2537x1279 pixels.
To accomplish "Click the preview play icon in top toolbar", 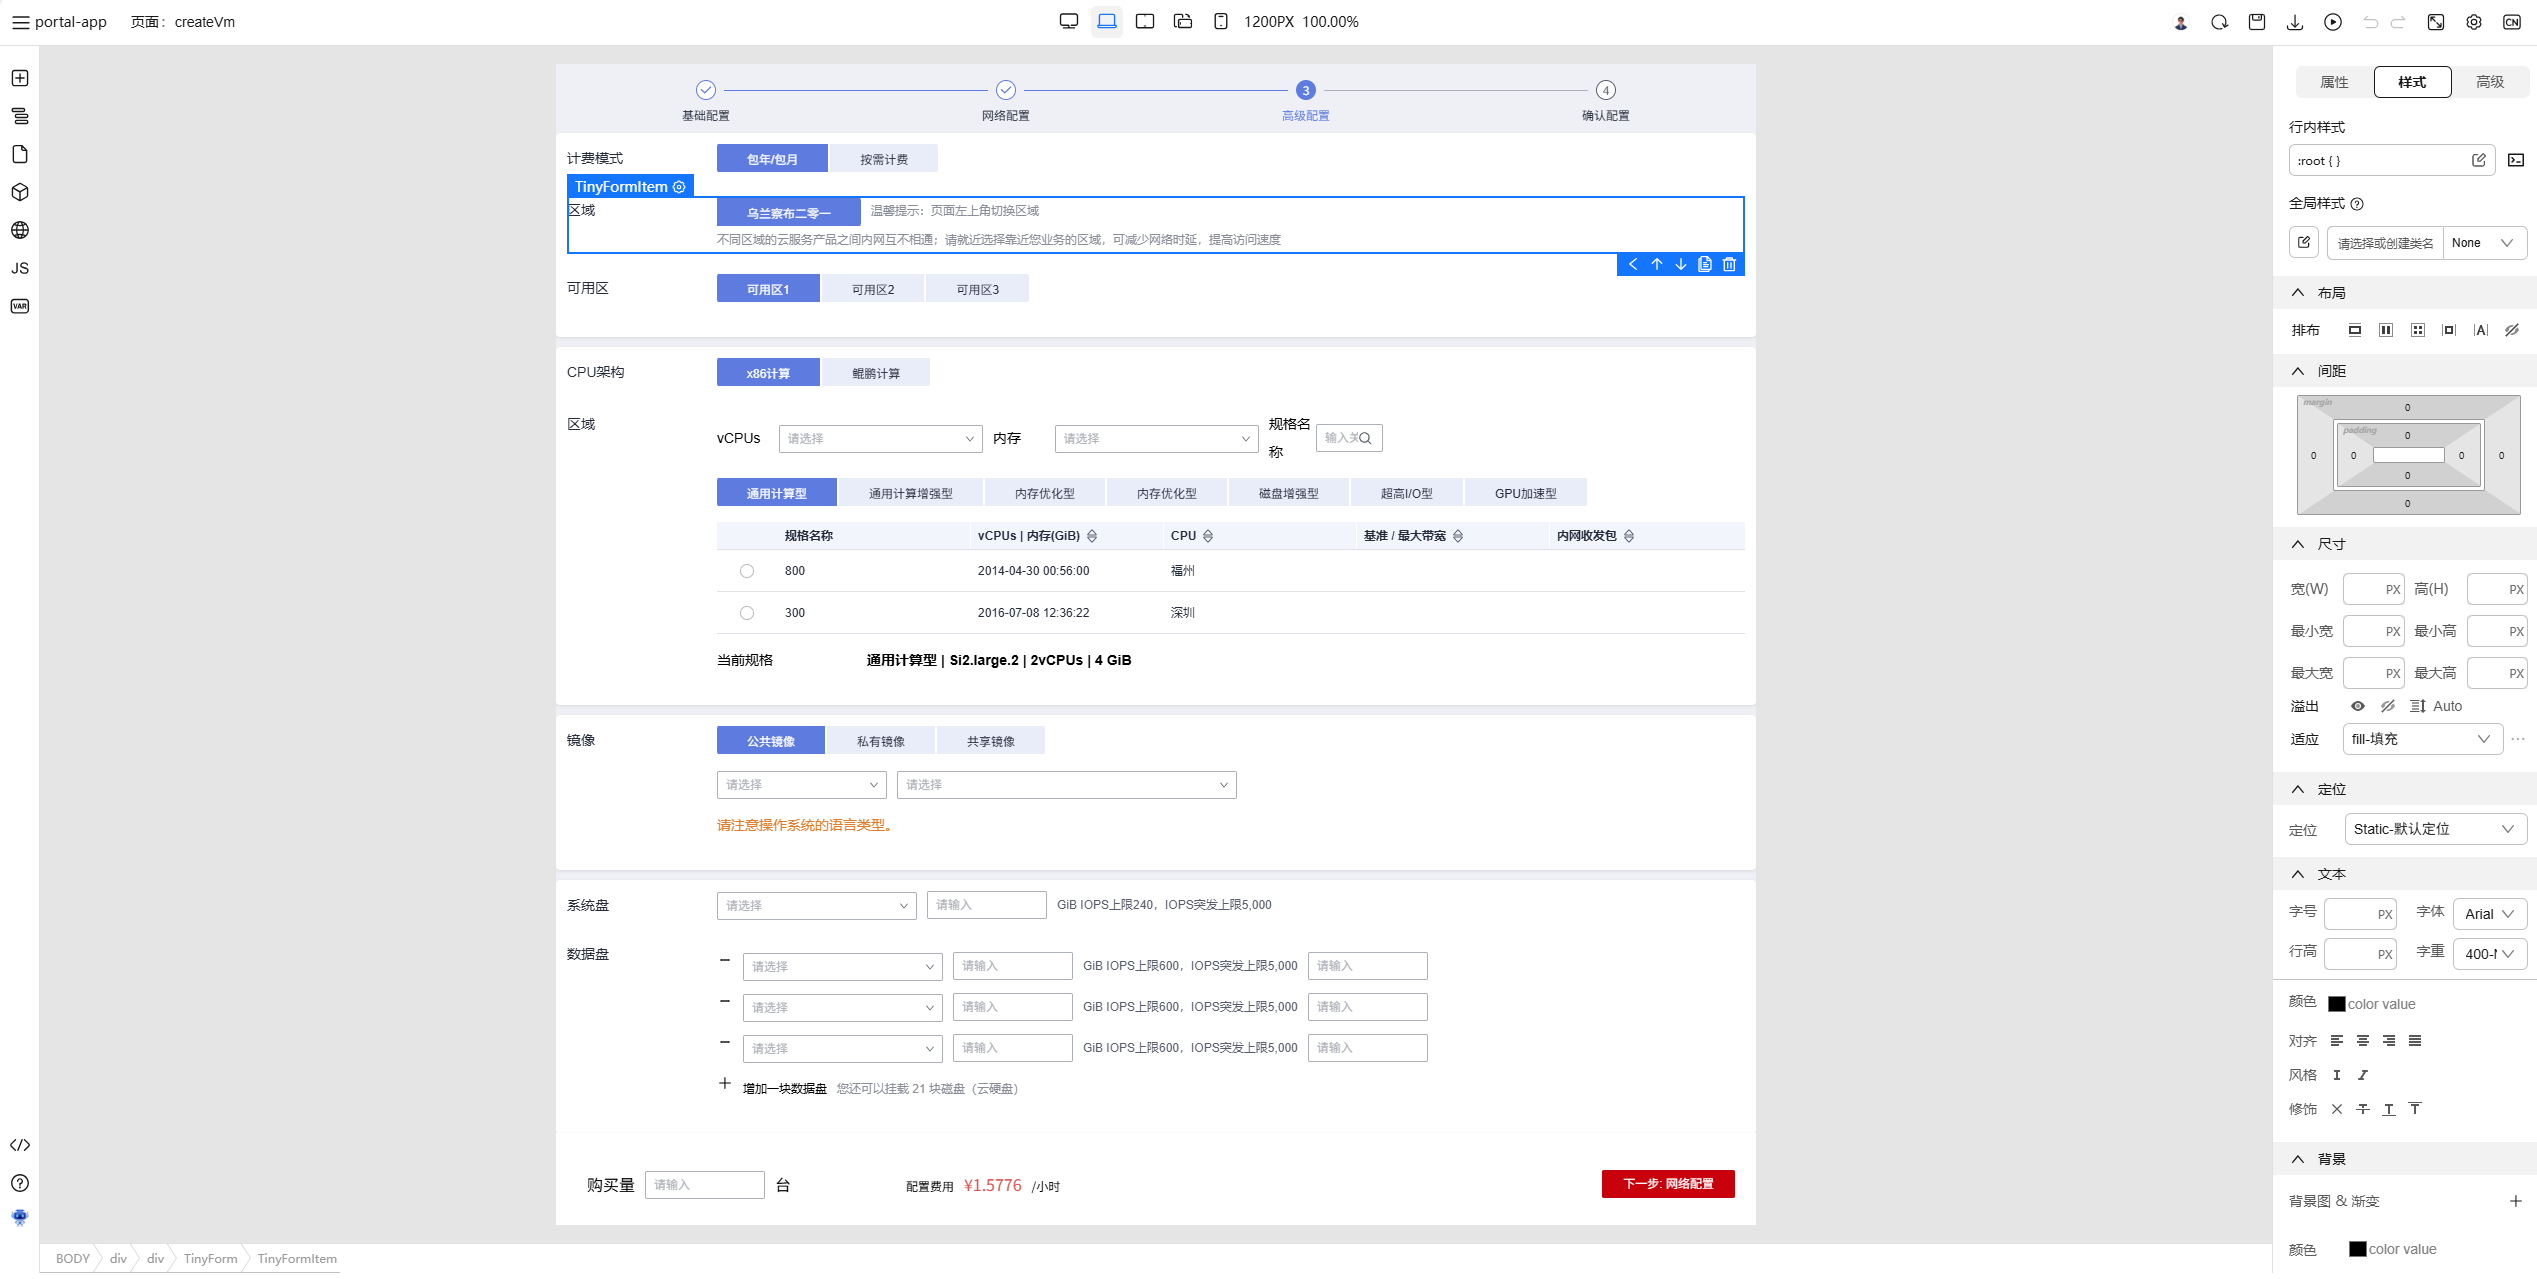I will 2333,22.
